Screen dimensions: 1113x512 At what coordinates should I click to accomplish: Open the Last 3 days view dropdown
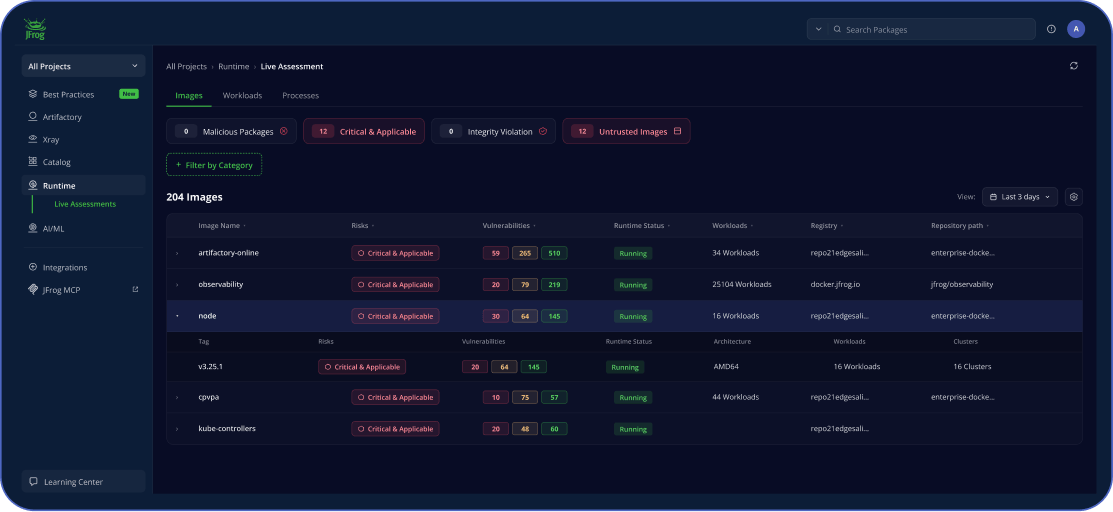click(x=1020, y=197)
